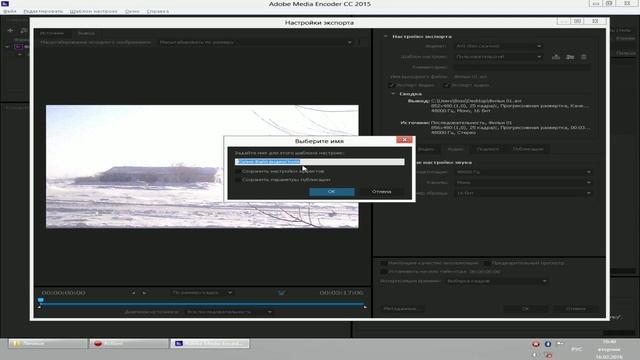Close the Выберите имя dialog
This screenshot has height=360, width=640.
click(404, 140)
